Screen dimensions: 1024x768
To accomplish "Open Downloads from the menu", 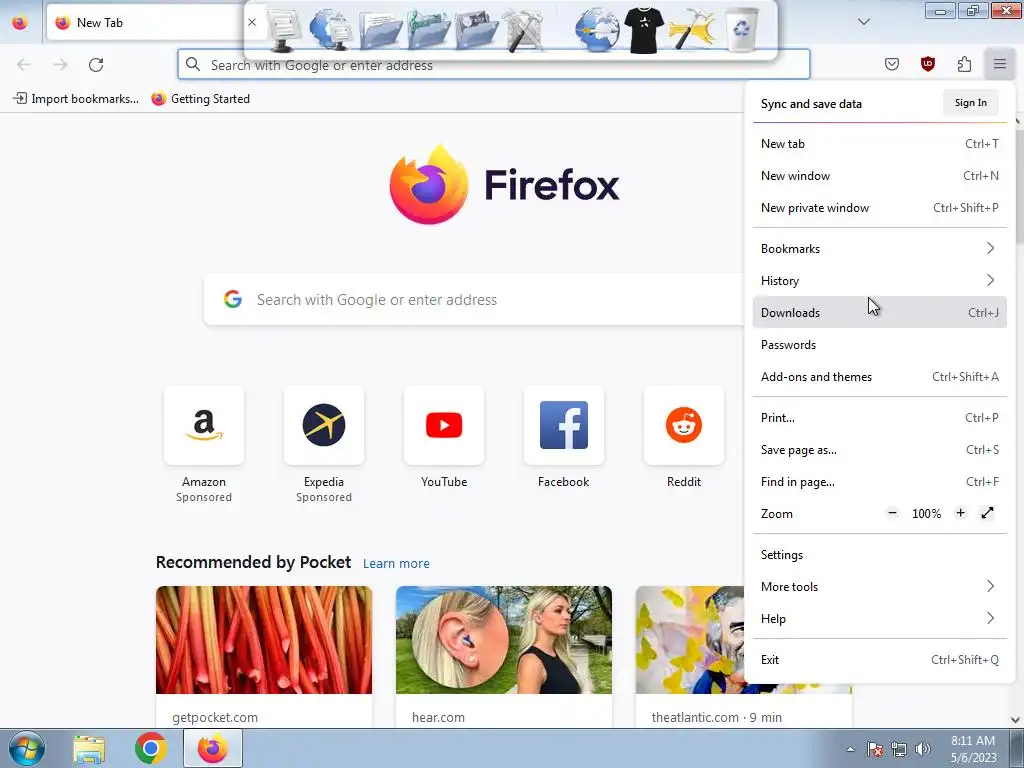I will coord(880,313).
